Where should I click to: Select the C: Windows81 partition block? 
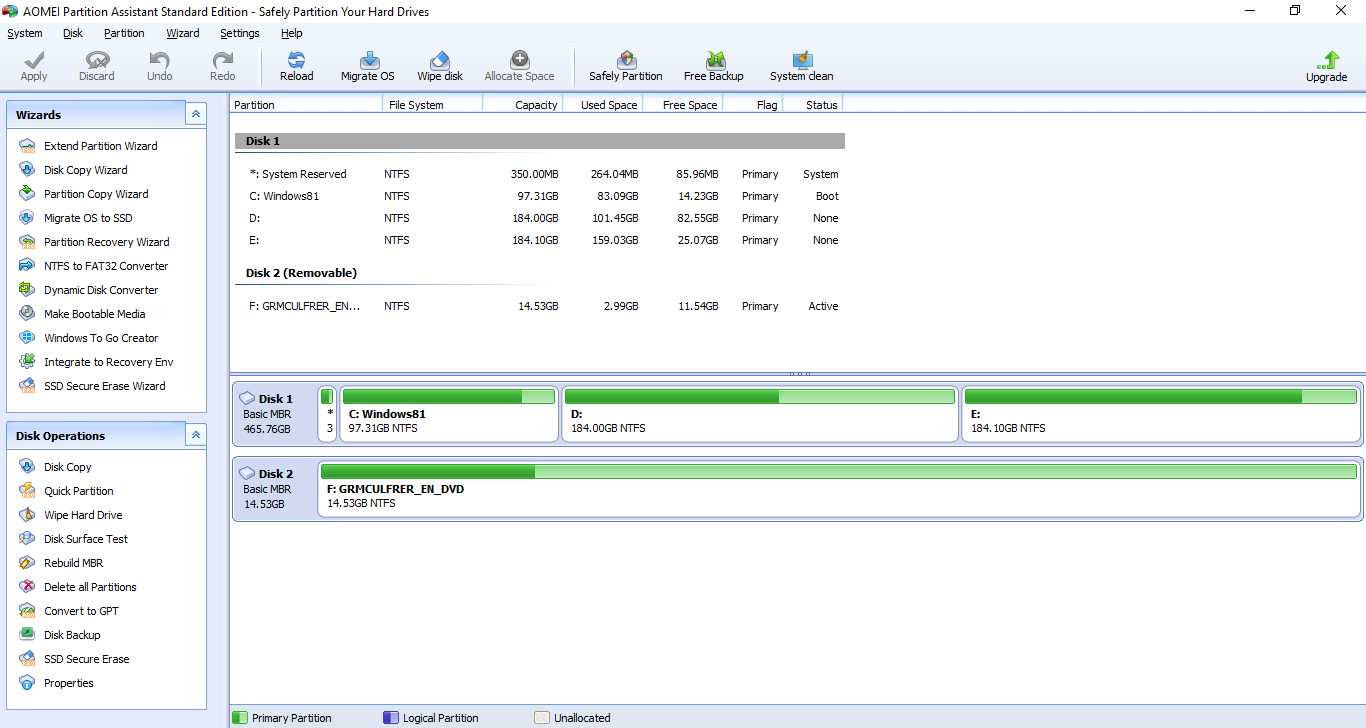point(449,414)
